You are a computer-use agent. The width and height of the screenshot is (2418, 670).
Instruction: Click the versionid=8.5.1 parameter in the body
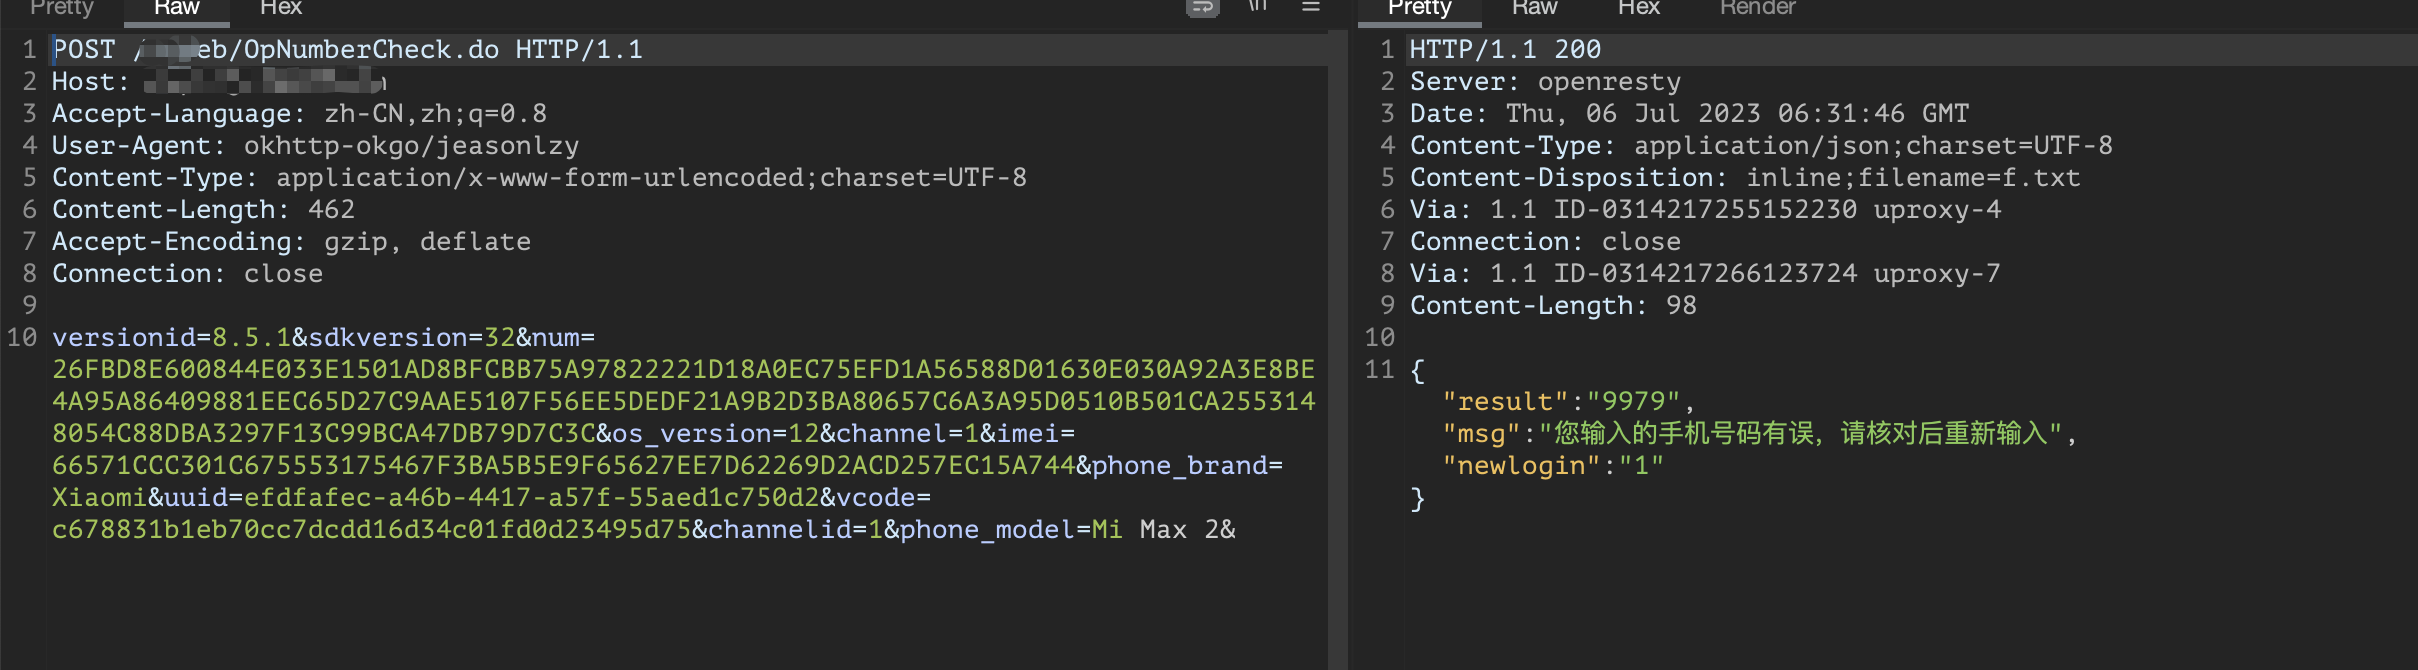tap(171, 338)
